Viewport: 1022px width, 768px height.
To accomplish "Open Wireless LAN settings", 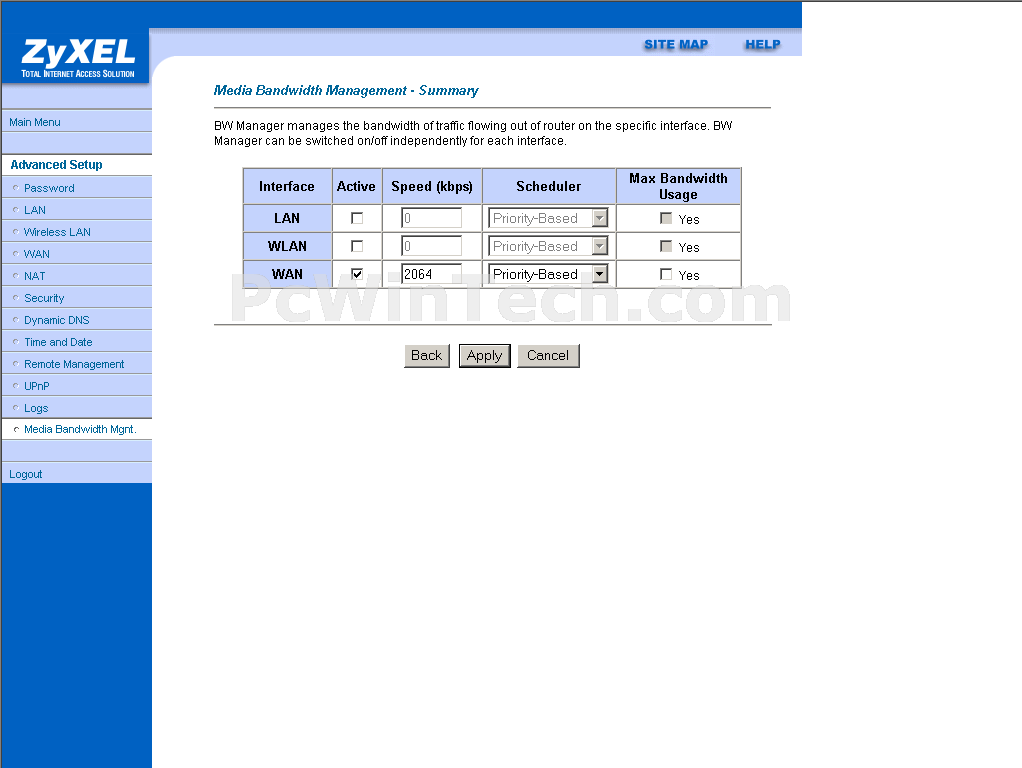I will coord(57,232).
